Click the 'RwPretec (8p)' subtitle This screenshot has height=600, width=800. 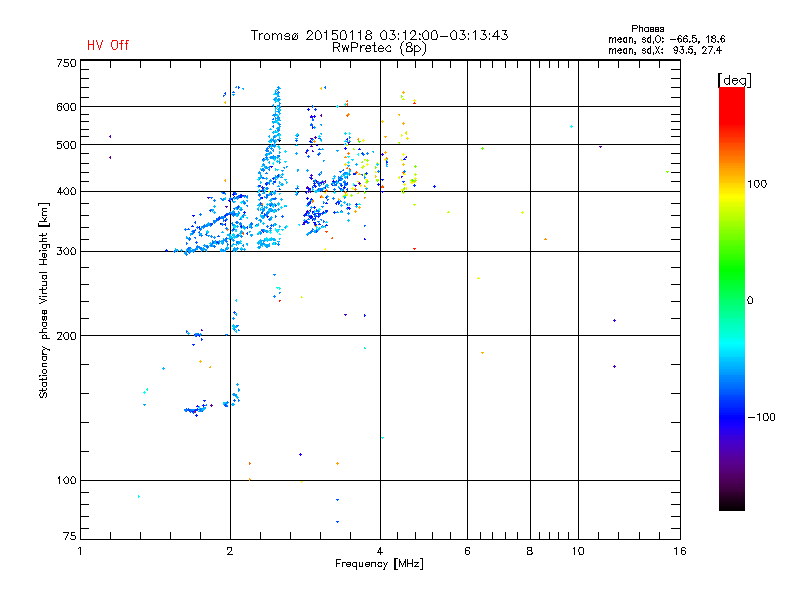pyautogui.click(x=379, y=48)
